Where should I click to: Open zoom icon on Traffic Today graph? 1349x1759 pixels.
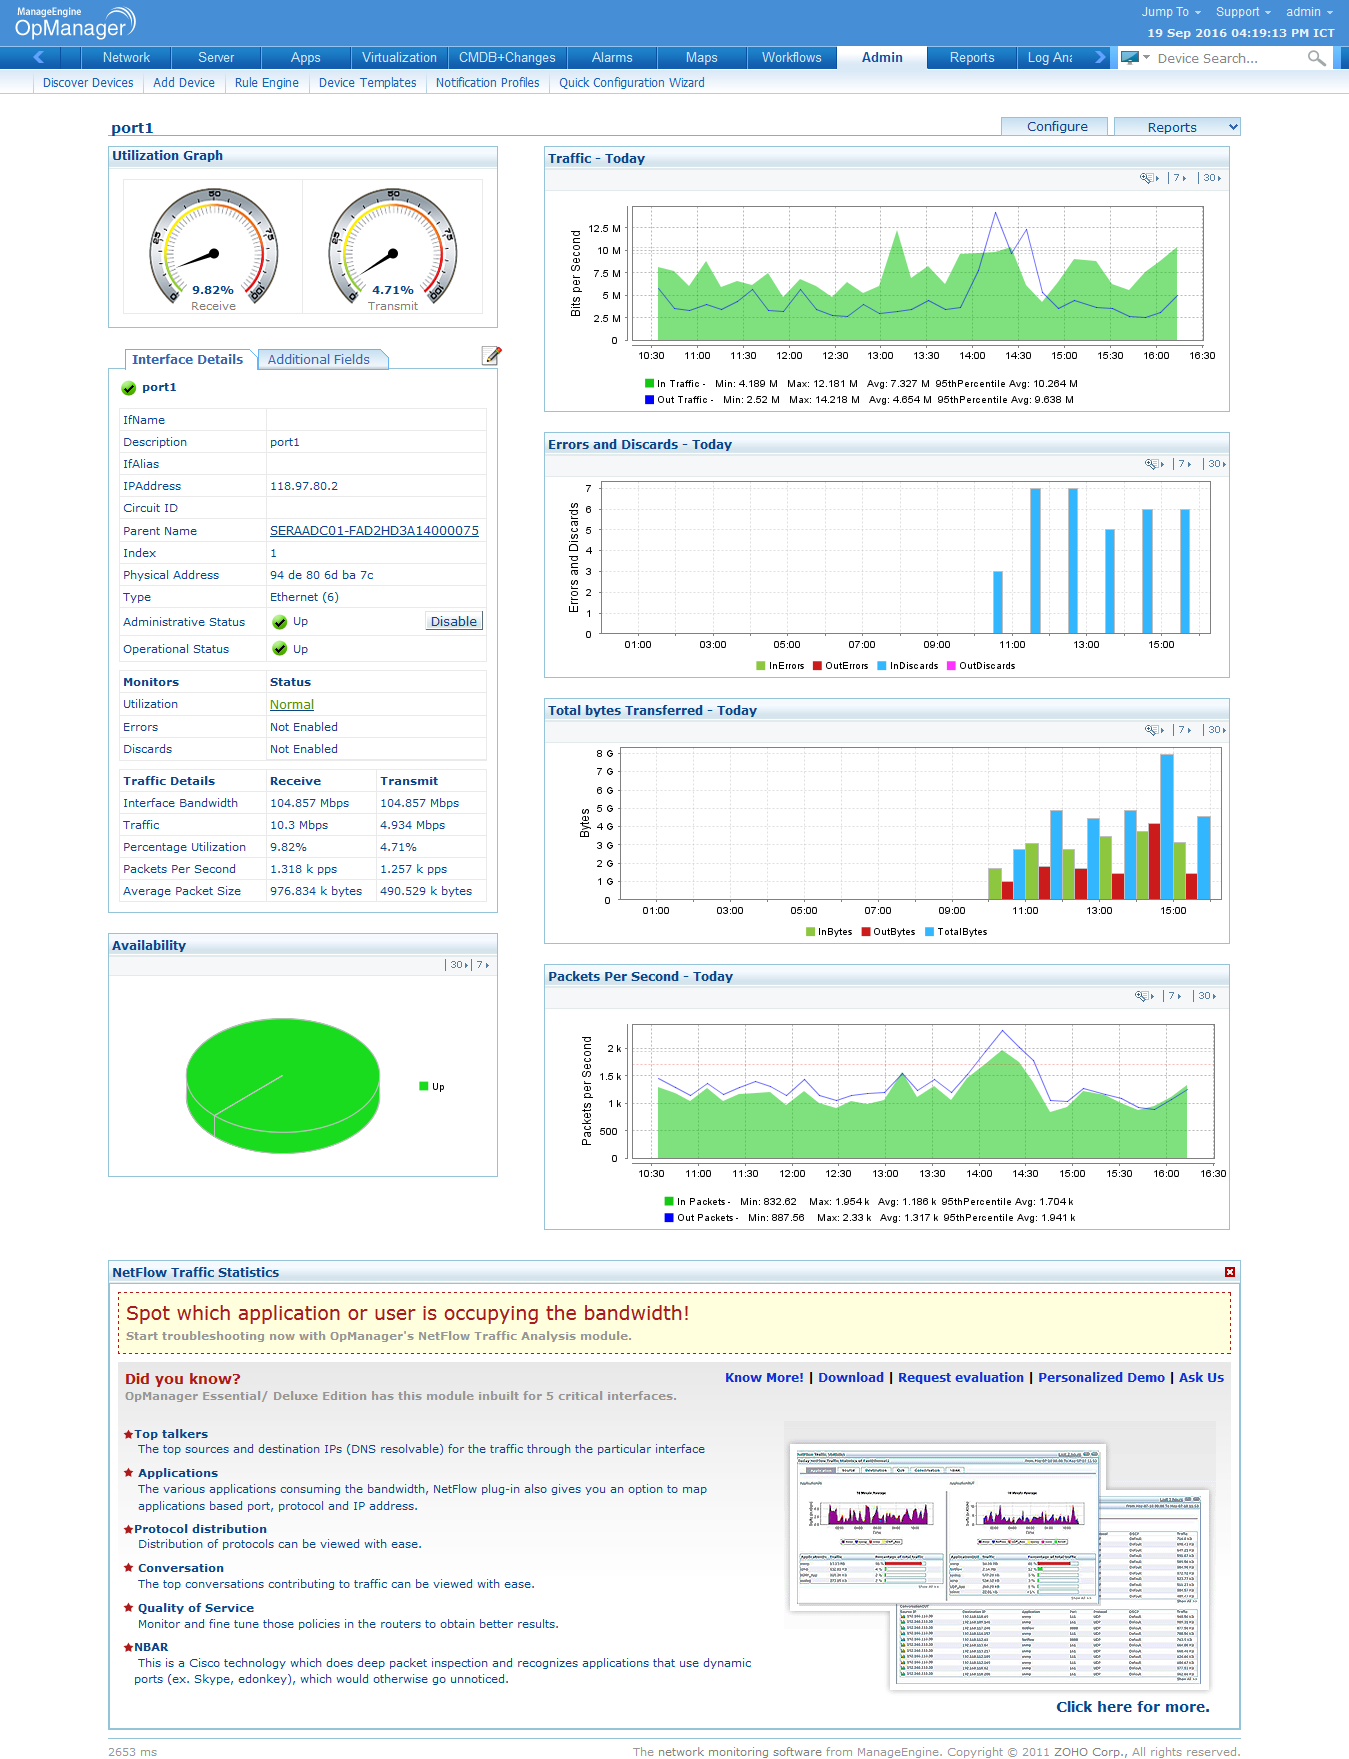(x=1149, y=178)
